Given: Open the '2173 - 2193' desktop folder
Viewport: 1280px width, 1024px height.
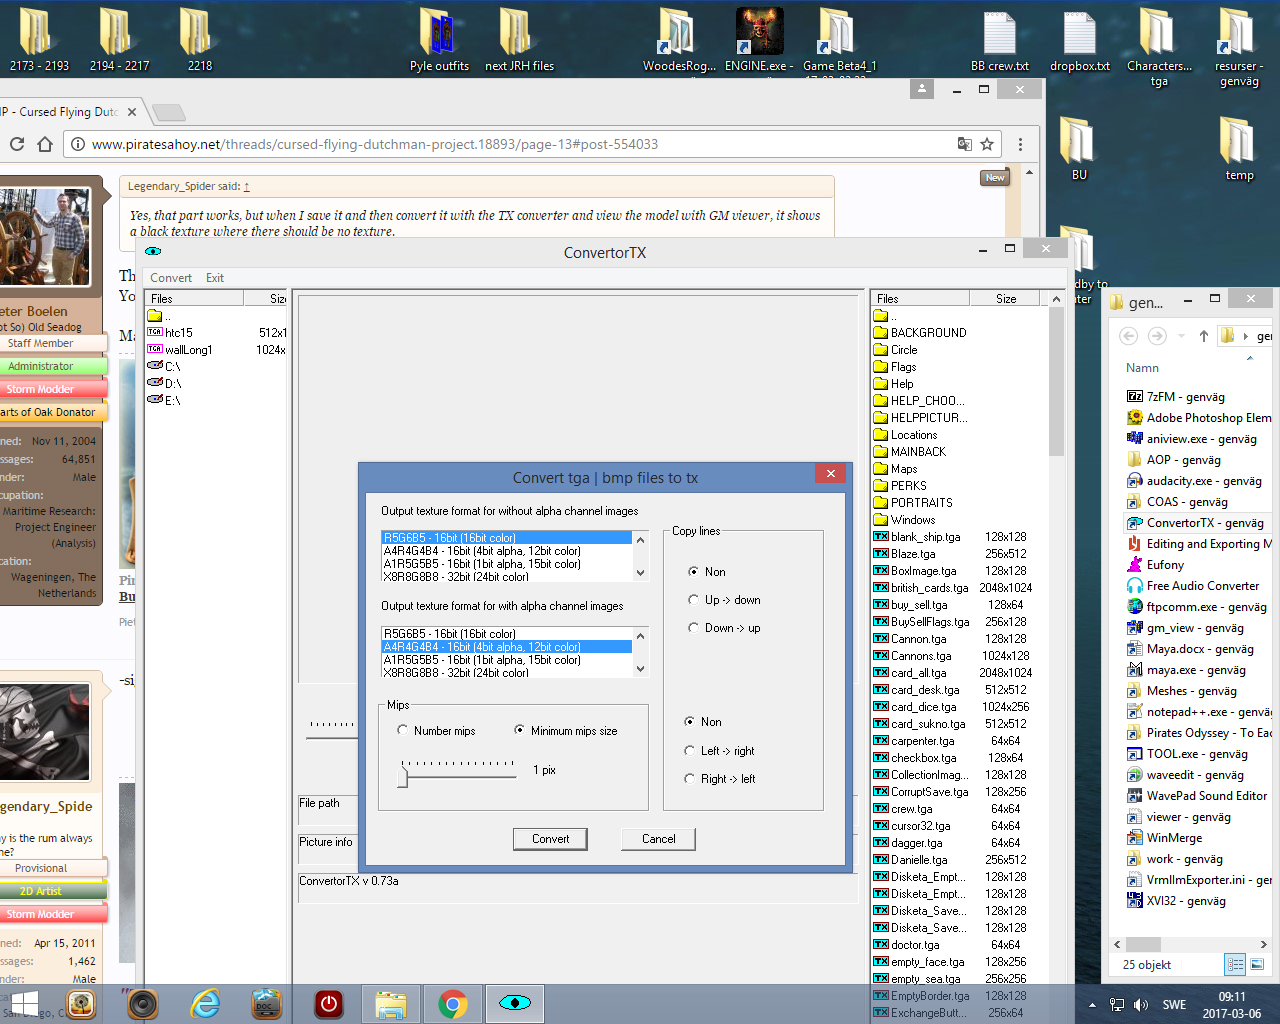Looking at the screenshot, I should 39,38.
